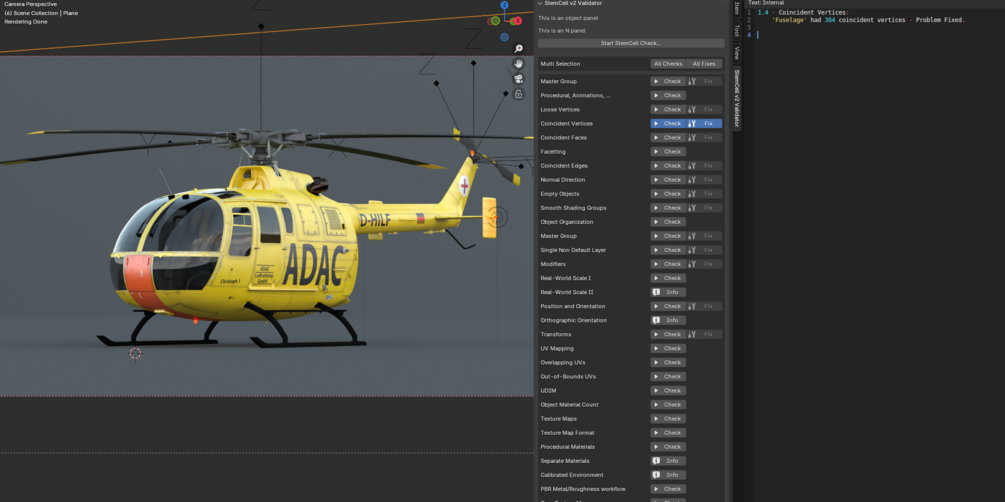Run Check for Texture Maps
Image resolution: width=1005 pixels, height=502 pixels.
tap(668, 419)
